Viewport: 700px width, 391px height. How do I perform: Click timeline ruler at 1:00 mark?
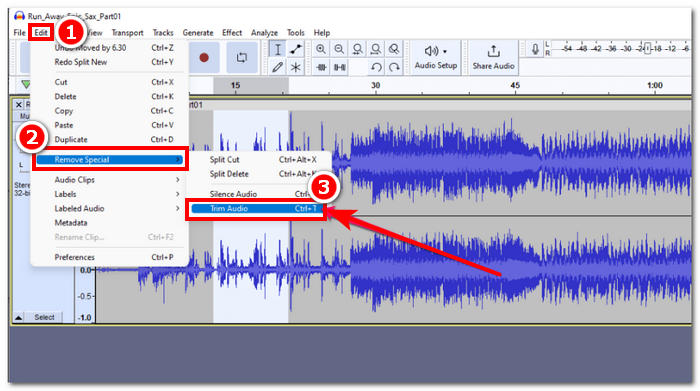[x=655, y=85]
